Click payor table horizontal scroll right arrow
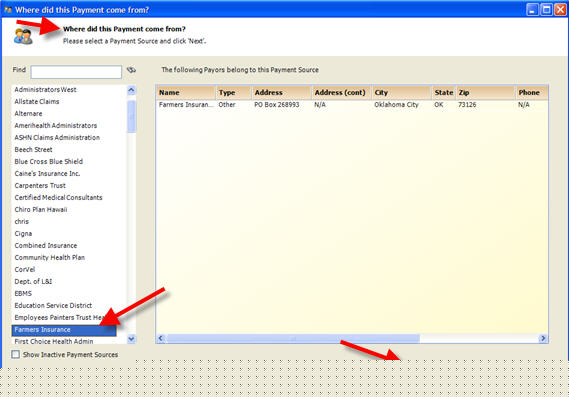Screen dimensions: 569x397 coord(543,339)
